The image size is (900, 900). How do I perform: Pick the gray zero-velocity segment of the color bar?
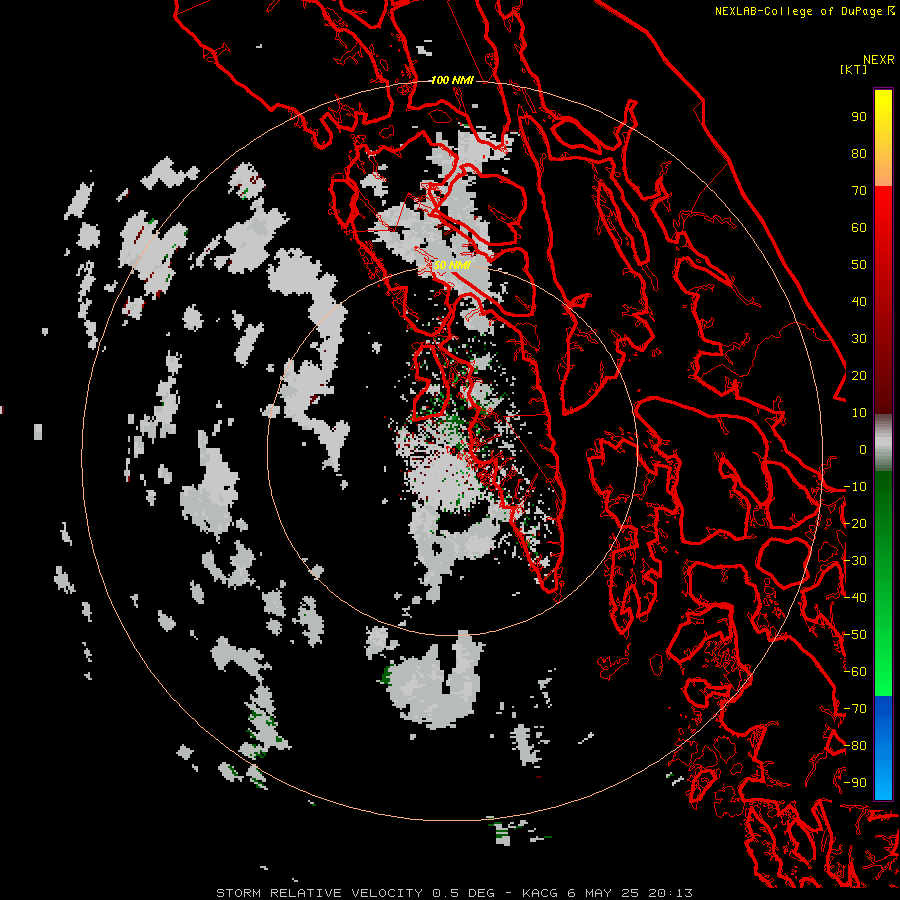coord(883,443)
